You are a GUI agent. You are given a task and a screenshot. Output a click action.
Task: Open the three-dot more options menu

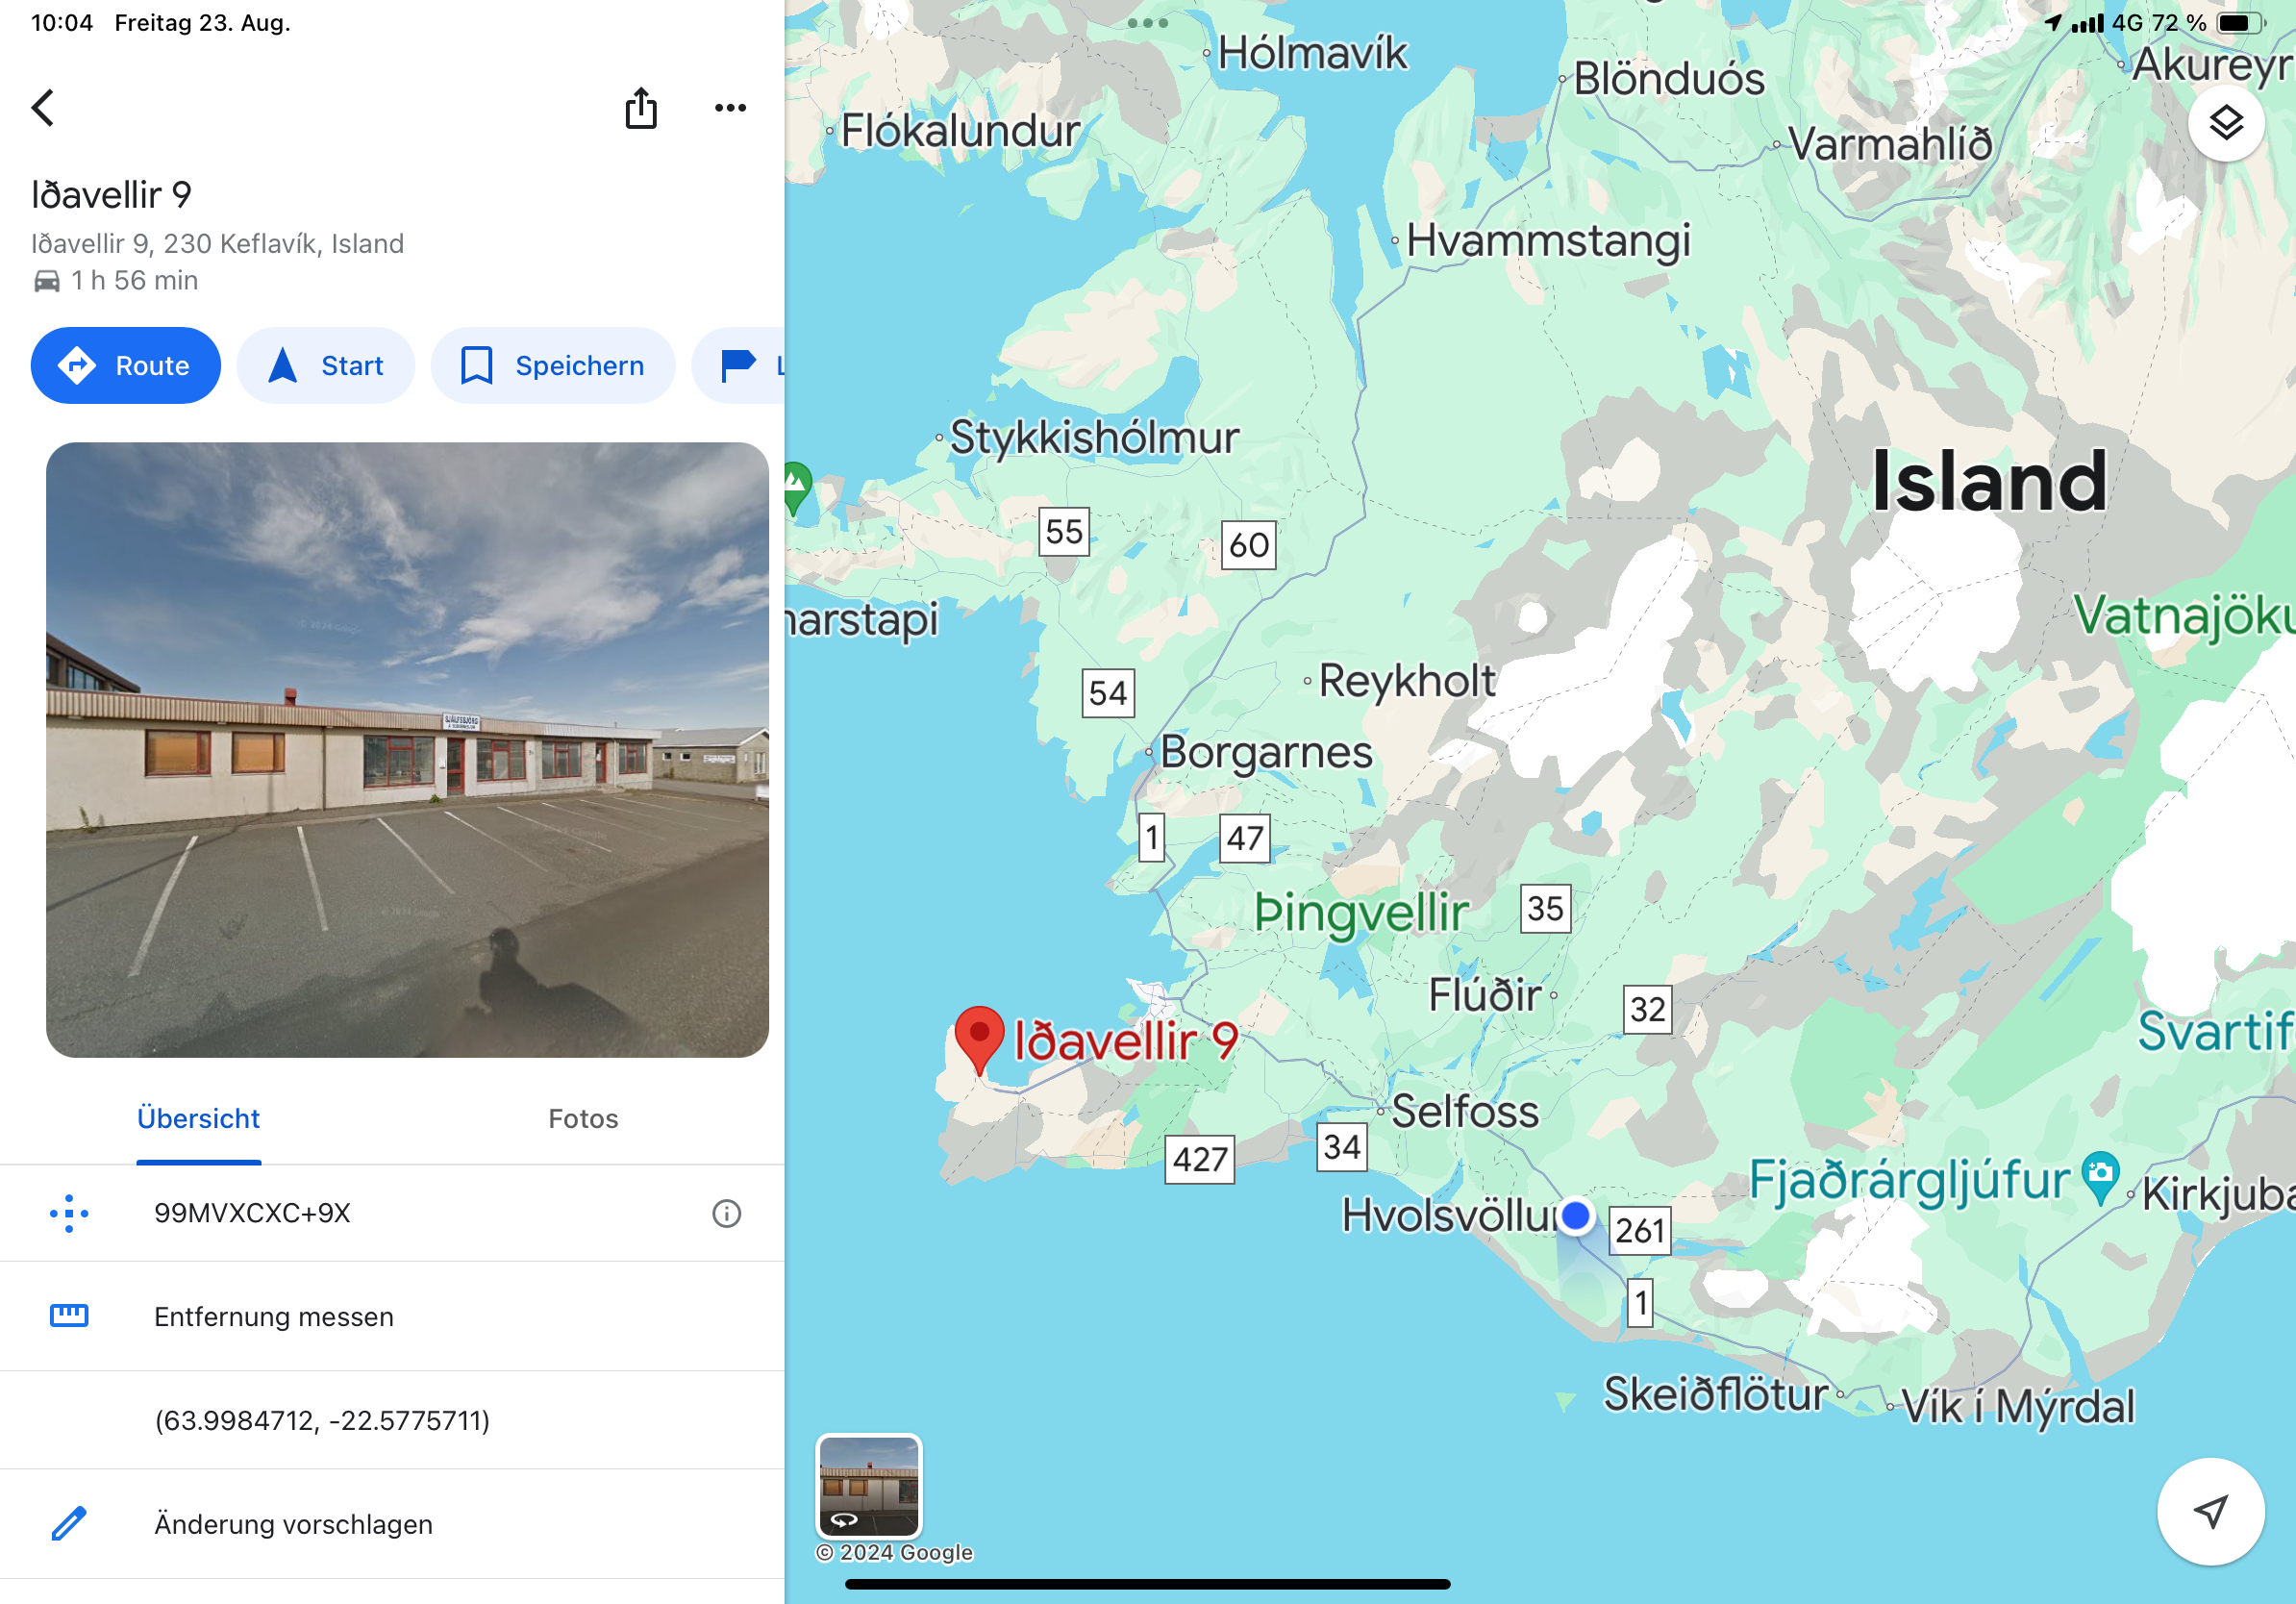coord(730,108)
